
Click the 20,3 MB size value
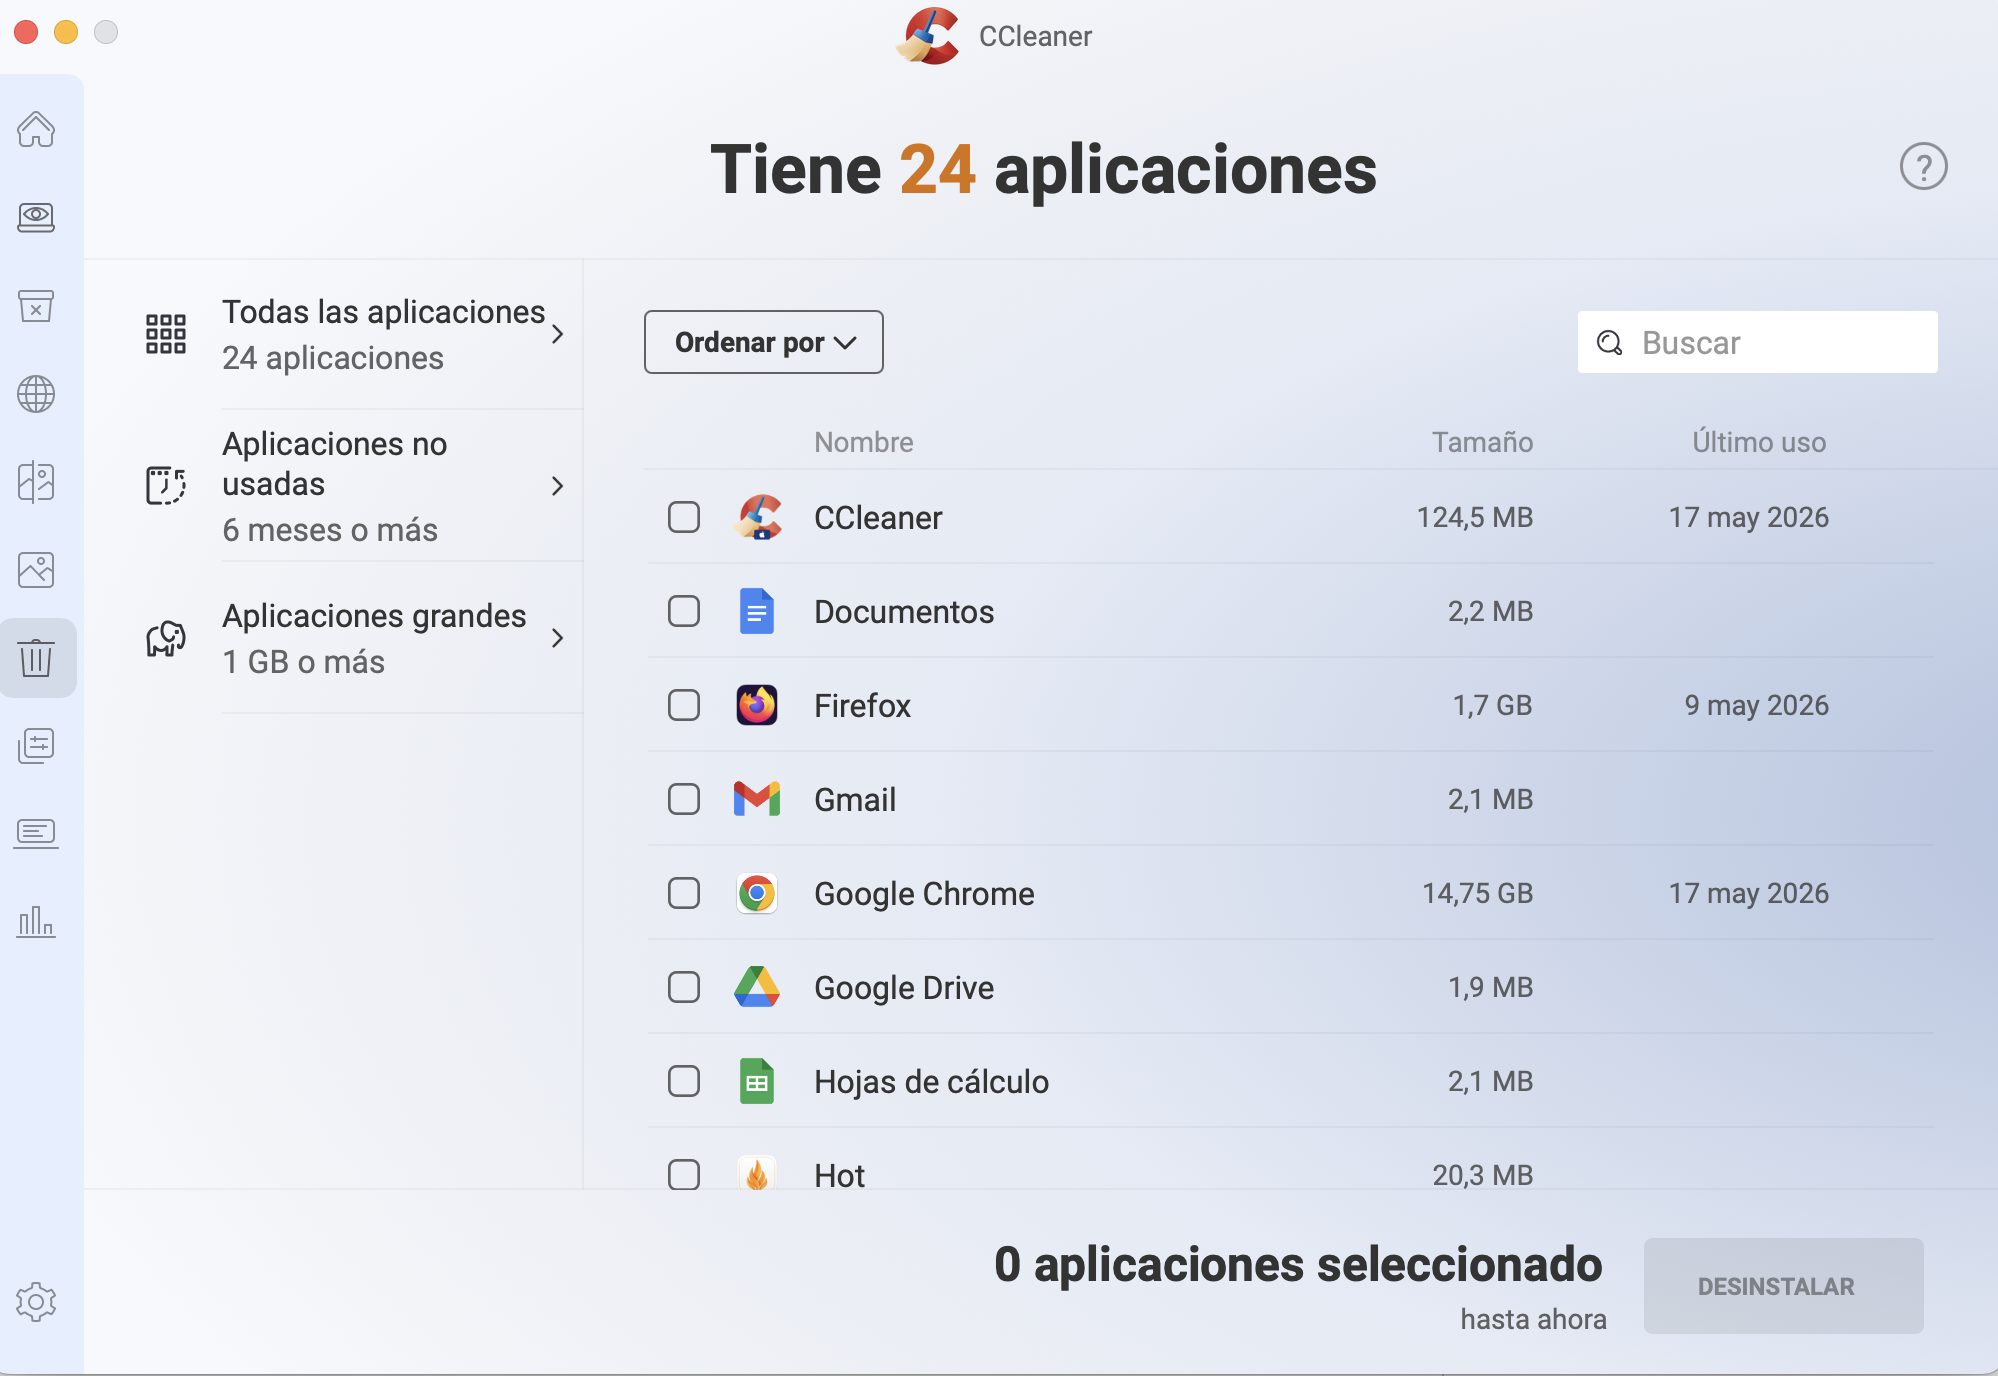[x=1482, y=1176]
